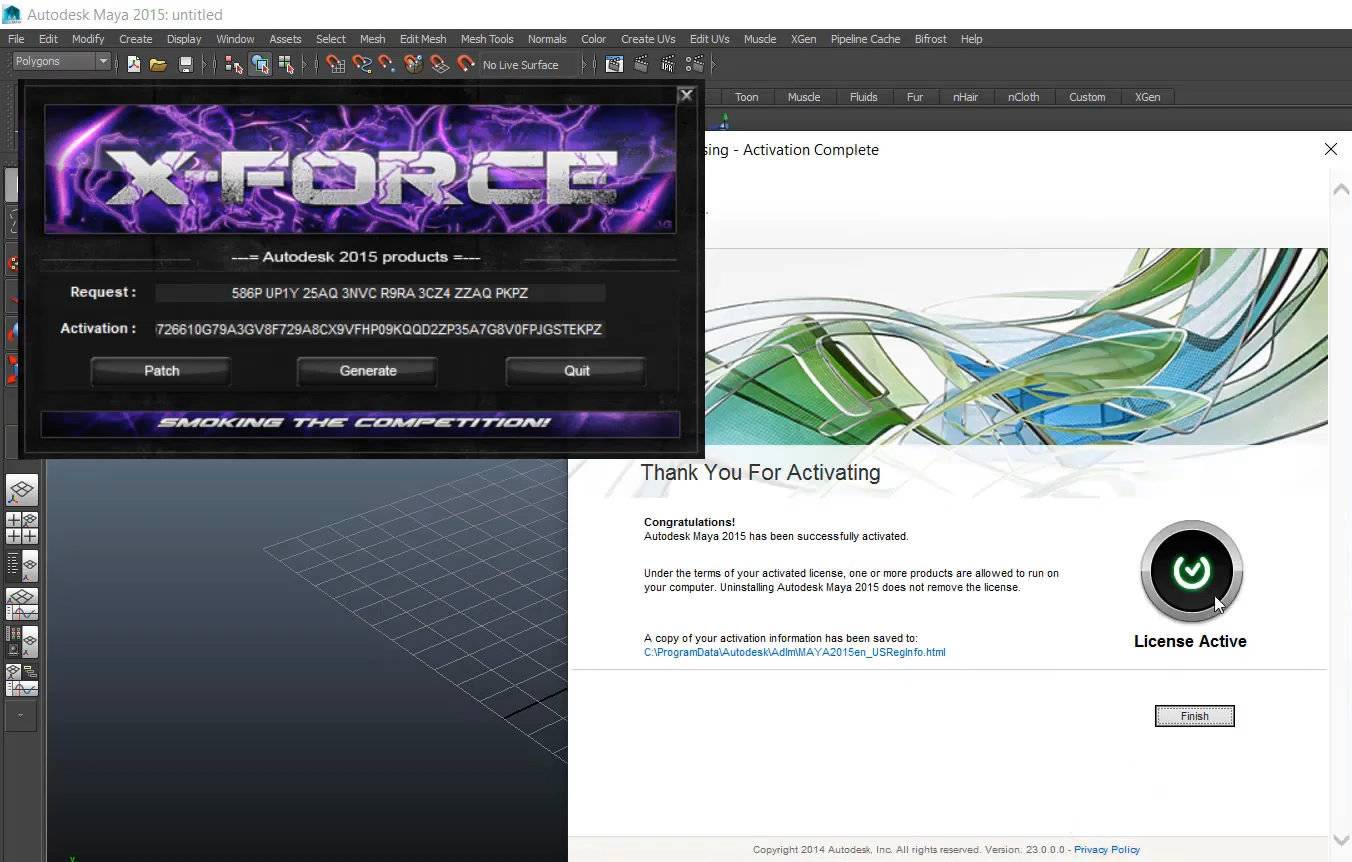
Task: Toggle Select by Hierarchy mode
Action: 234,65
